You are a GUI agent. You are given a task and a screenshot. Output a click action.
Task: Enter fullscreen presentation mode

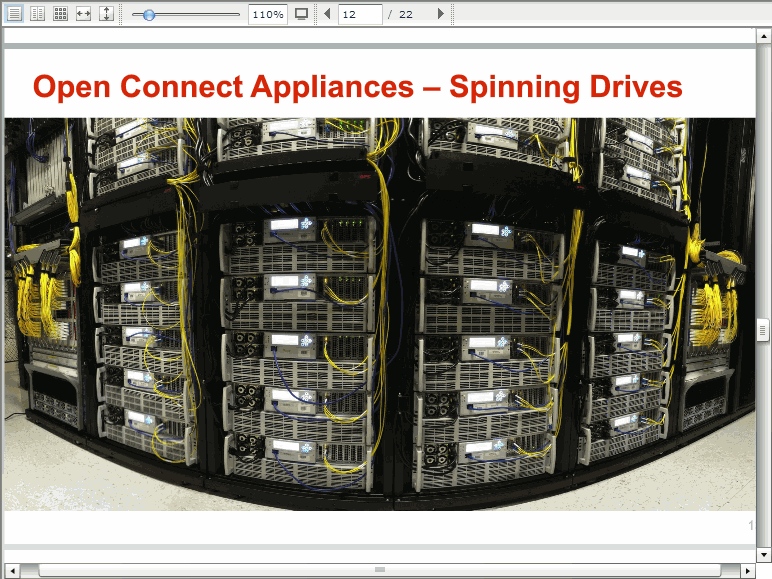click(301, 14)
